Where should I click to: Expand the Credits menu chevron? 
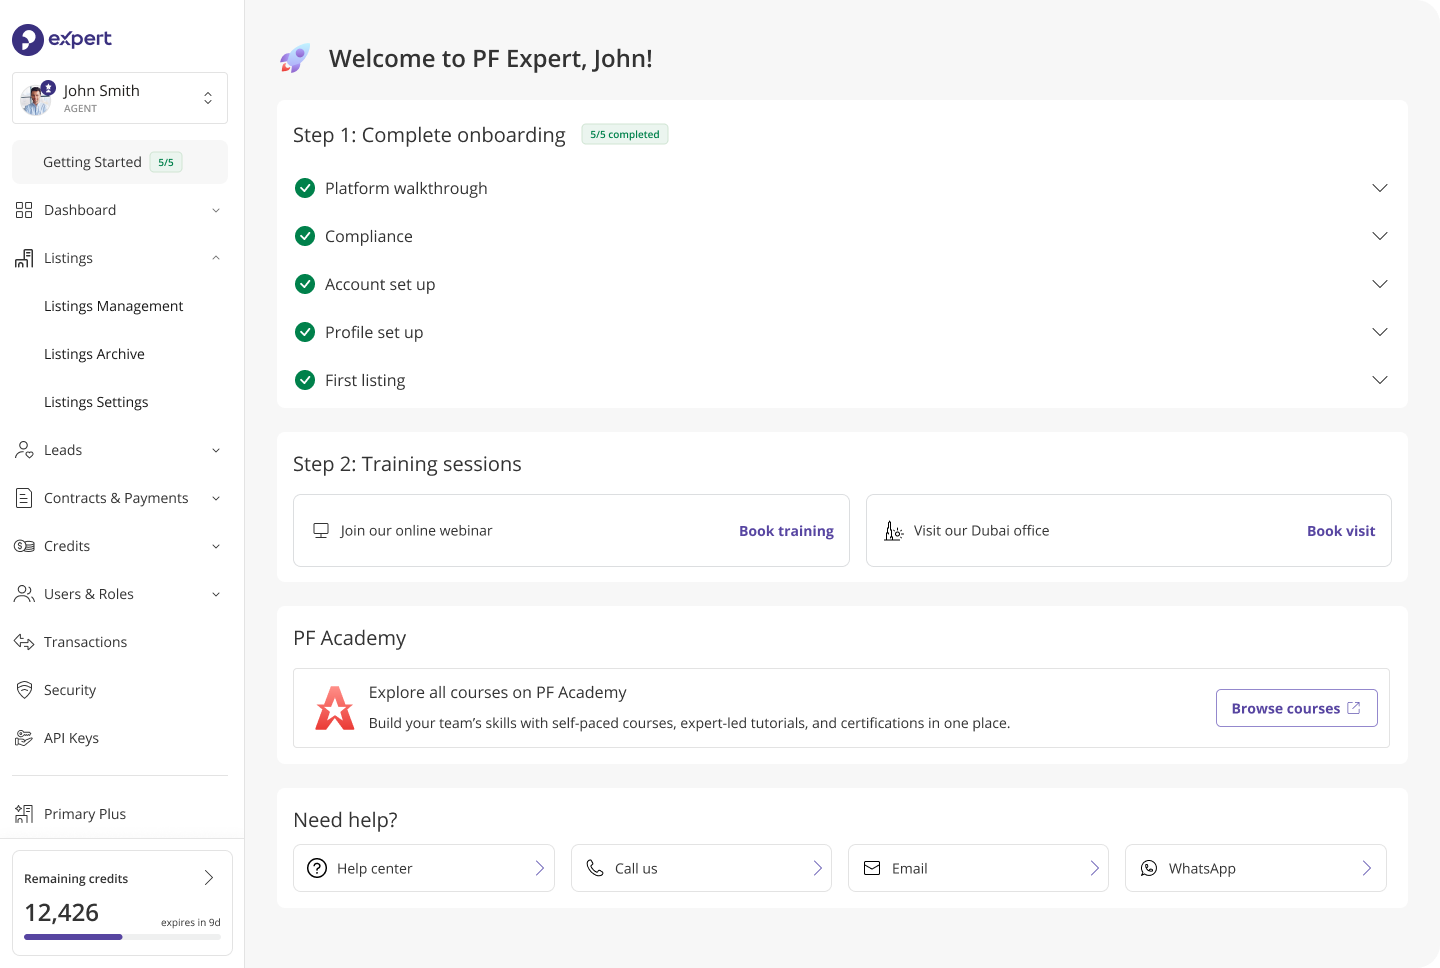coord(216,546)
